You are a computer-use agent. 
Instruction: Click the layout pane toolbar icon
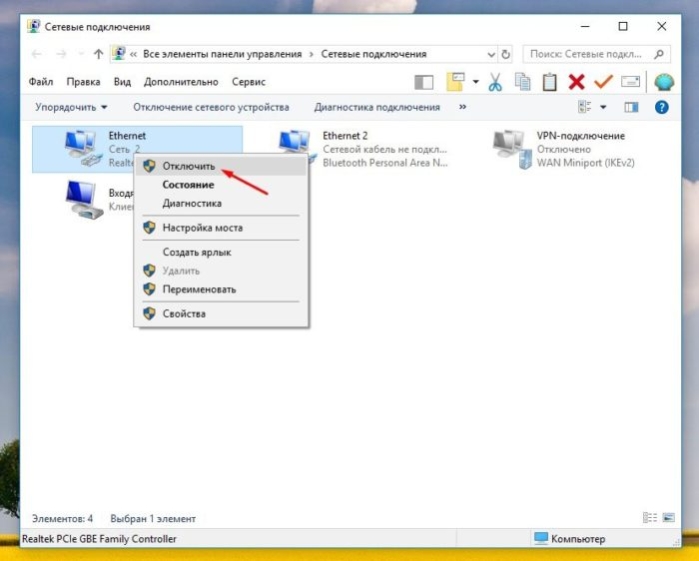[x=424, y=82]
